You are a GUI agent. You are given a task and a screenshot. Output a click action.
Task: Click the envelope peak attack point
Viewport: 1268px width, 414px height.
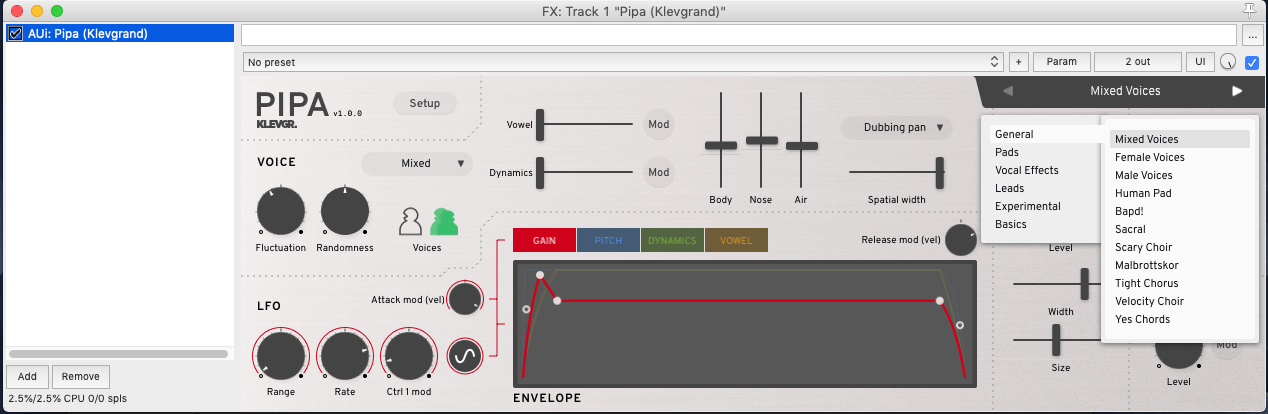coord(540,274)
